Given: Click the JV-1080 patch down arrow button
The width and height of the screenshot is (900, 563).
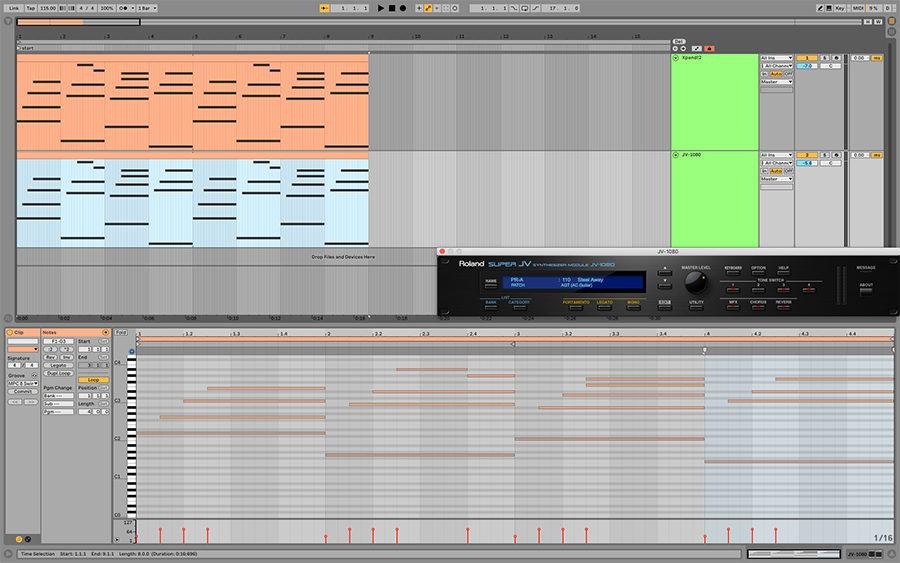Looking at the screenshot, I should click(664, 283).
